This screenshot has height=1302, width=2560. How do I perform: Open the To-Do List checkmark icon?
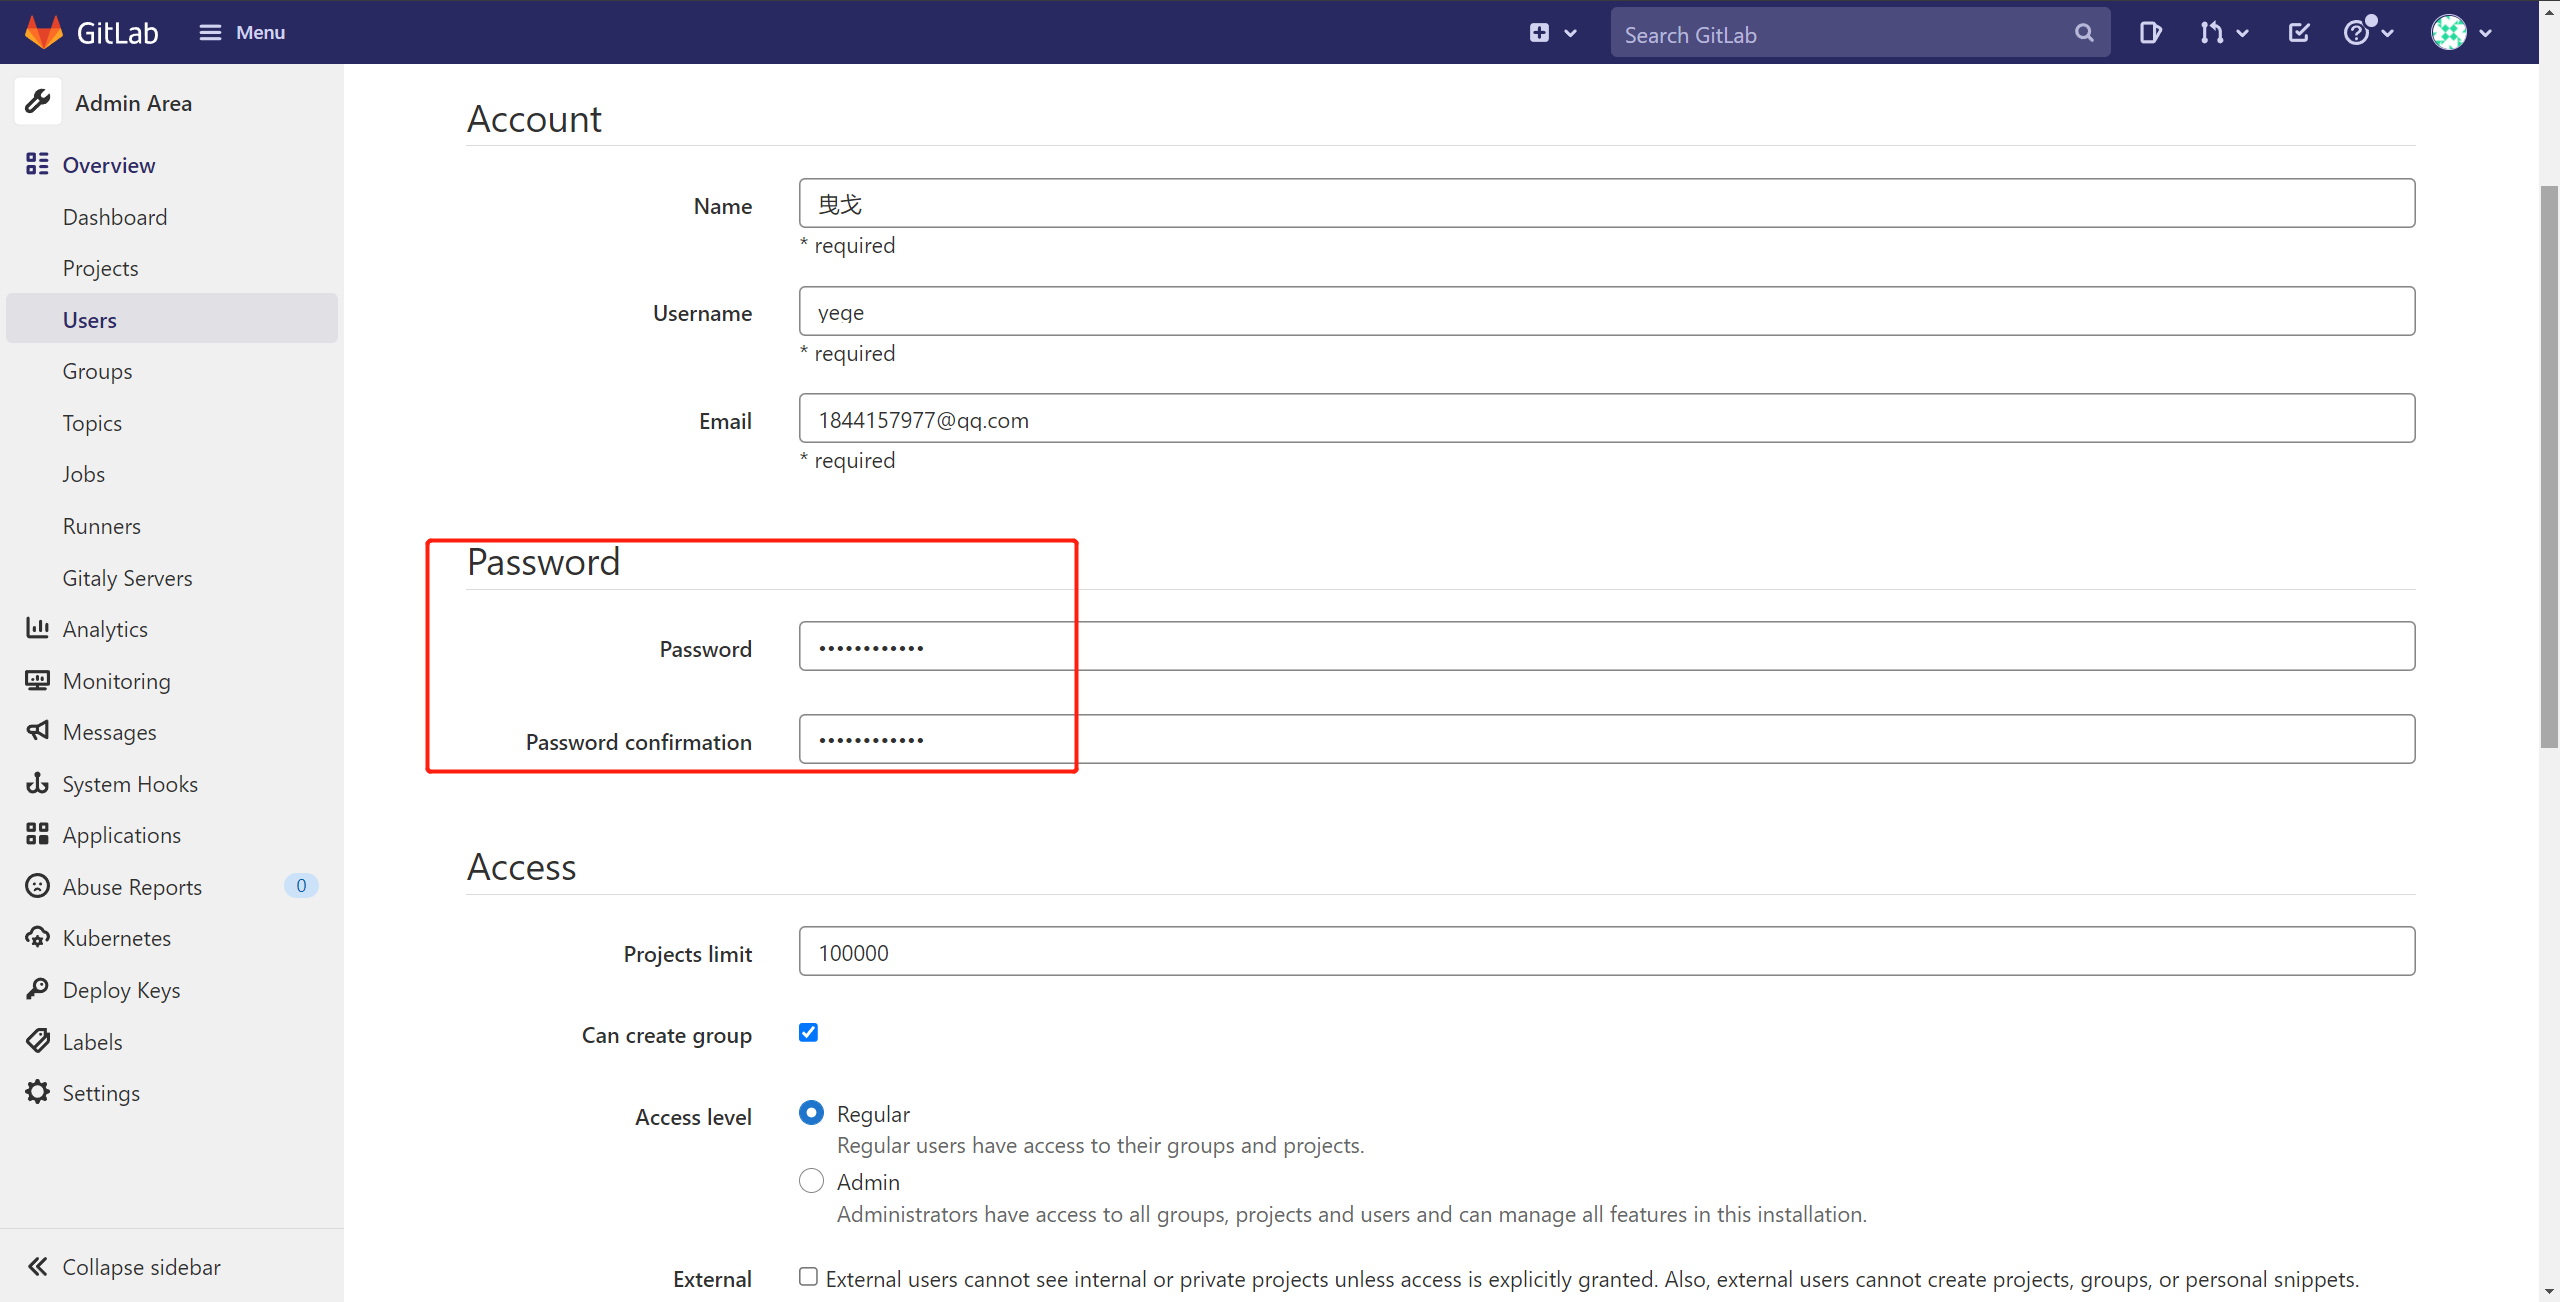click(2298, 33)
